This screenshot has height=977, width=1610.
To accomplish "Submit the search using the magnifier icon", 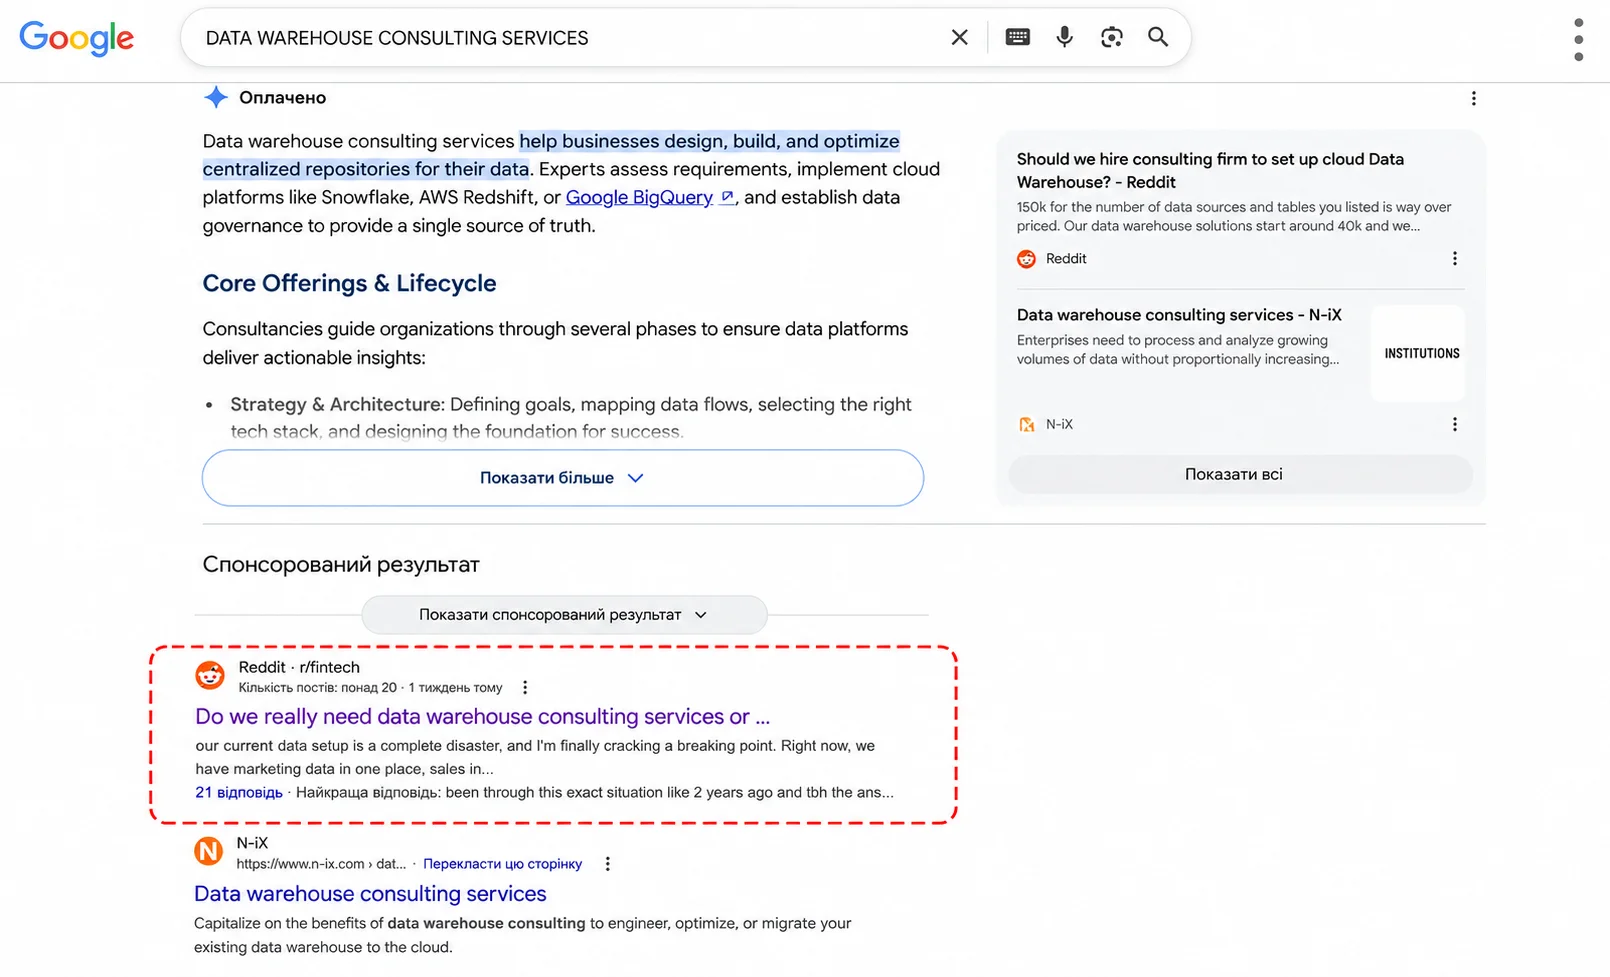I will pos(1158,37).
